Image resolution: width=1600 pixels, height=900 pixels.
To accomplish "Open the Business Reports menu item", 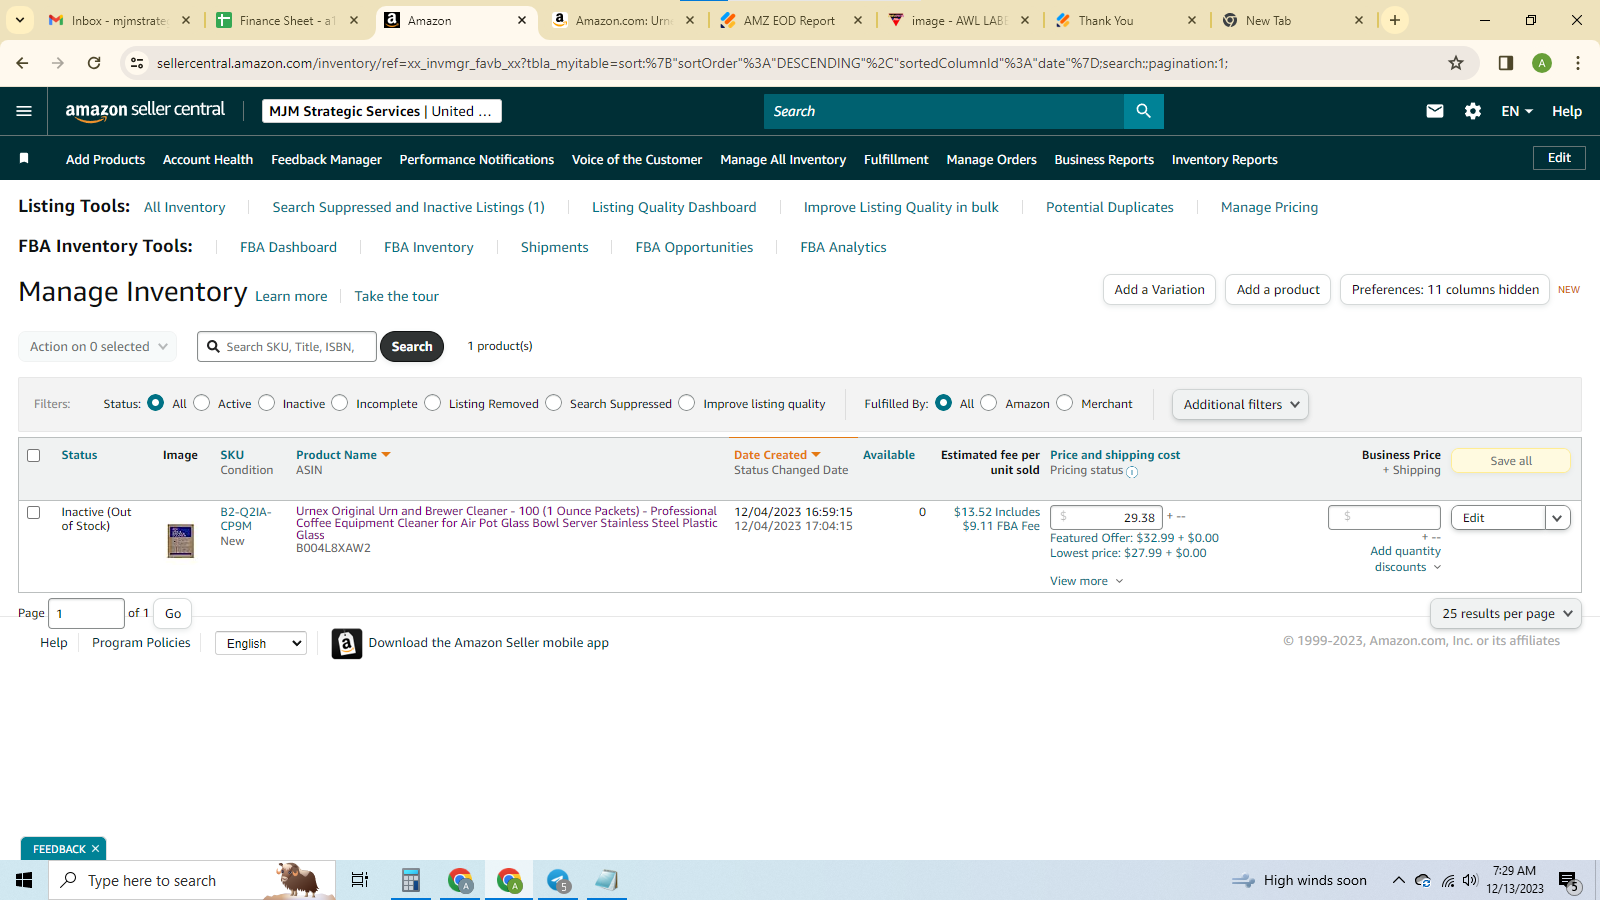I will (x=1104, y=159).
